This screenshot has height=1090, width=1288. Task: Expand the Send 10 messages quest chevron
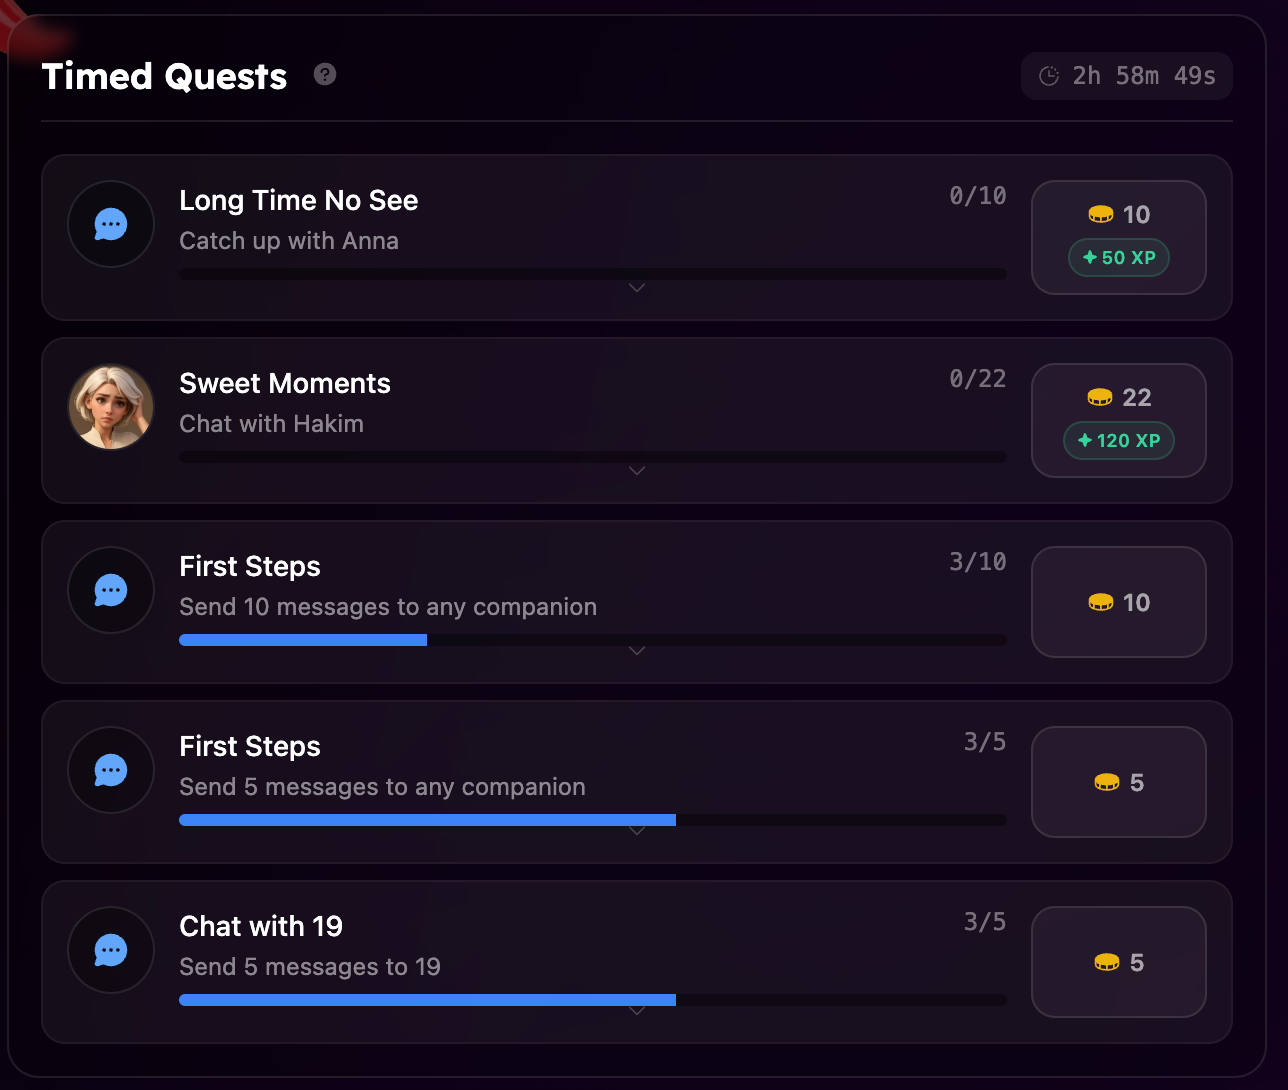(x=637, y=651)
